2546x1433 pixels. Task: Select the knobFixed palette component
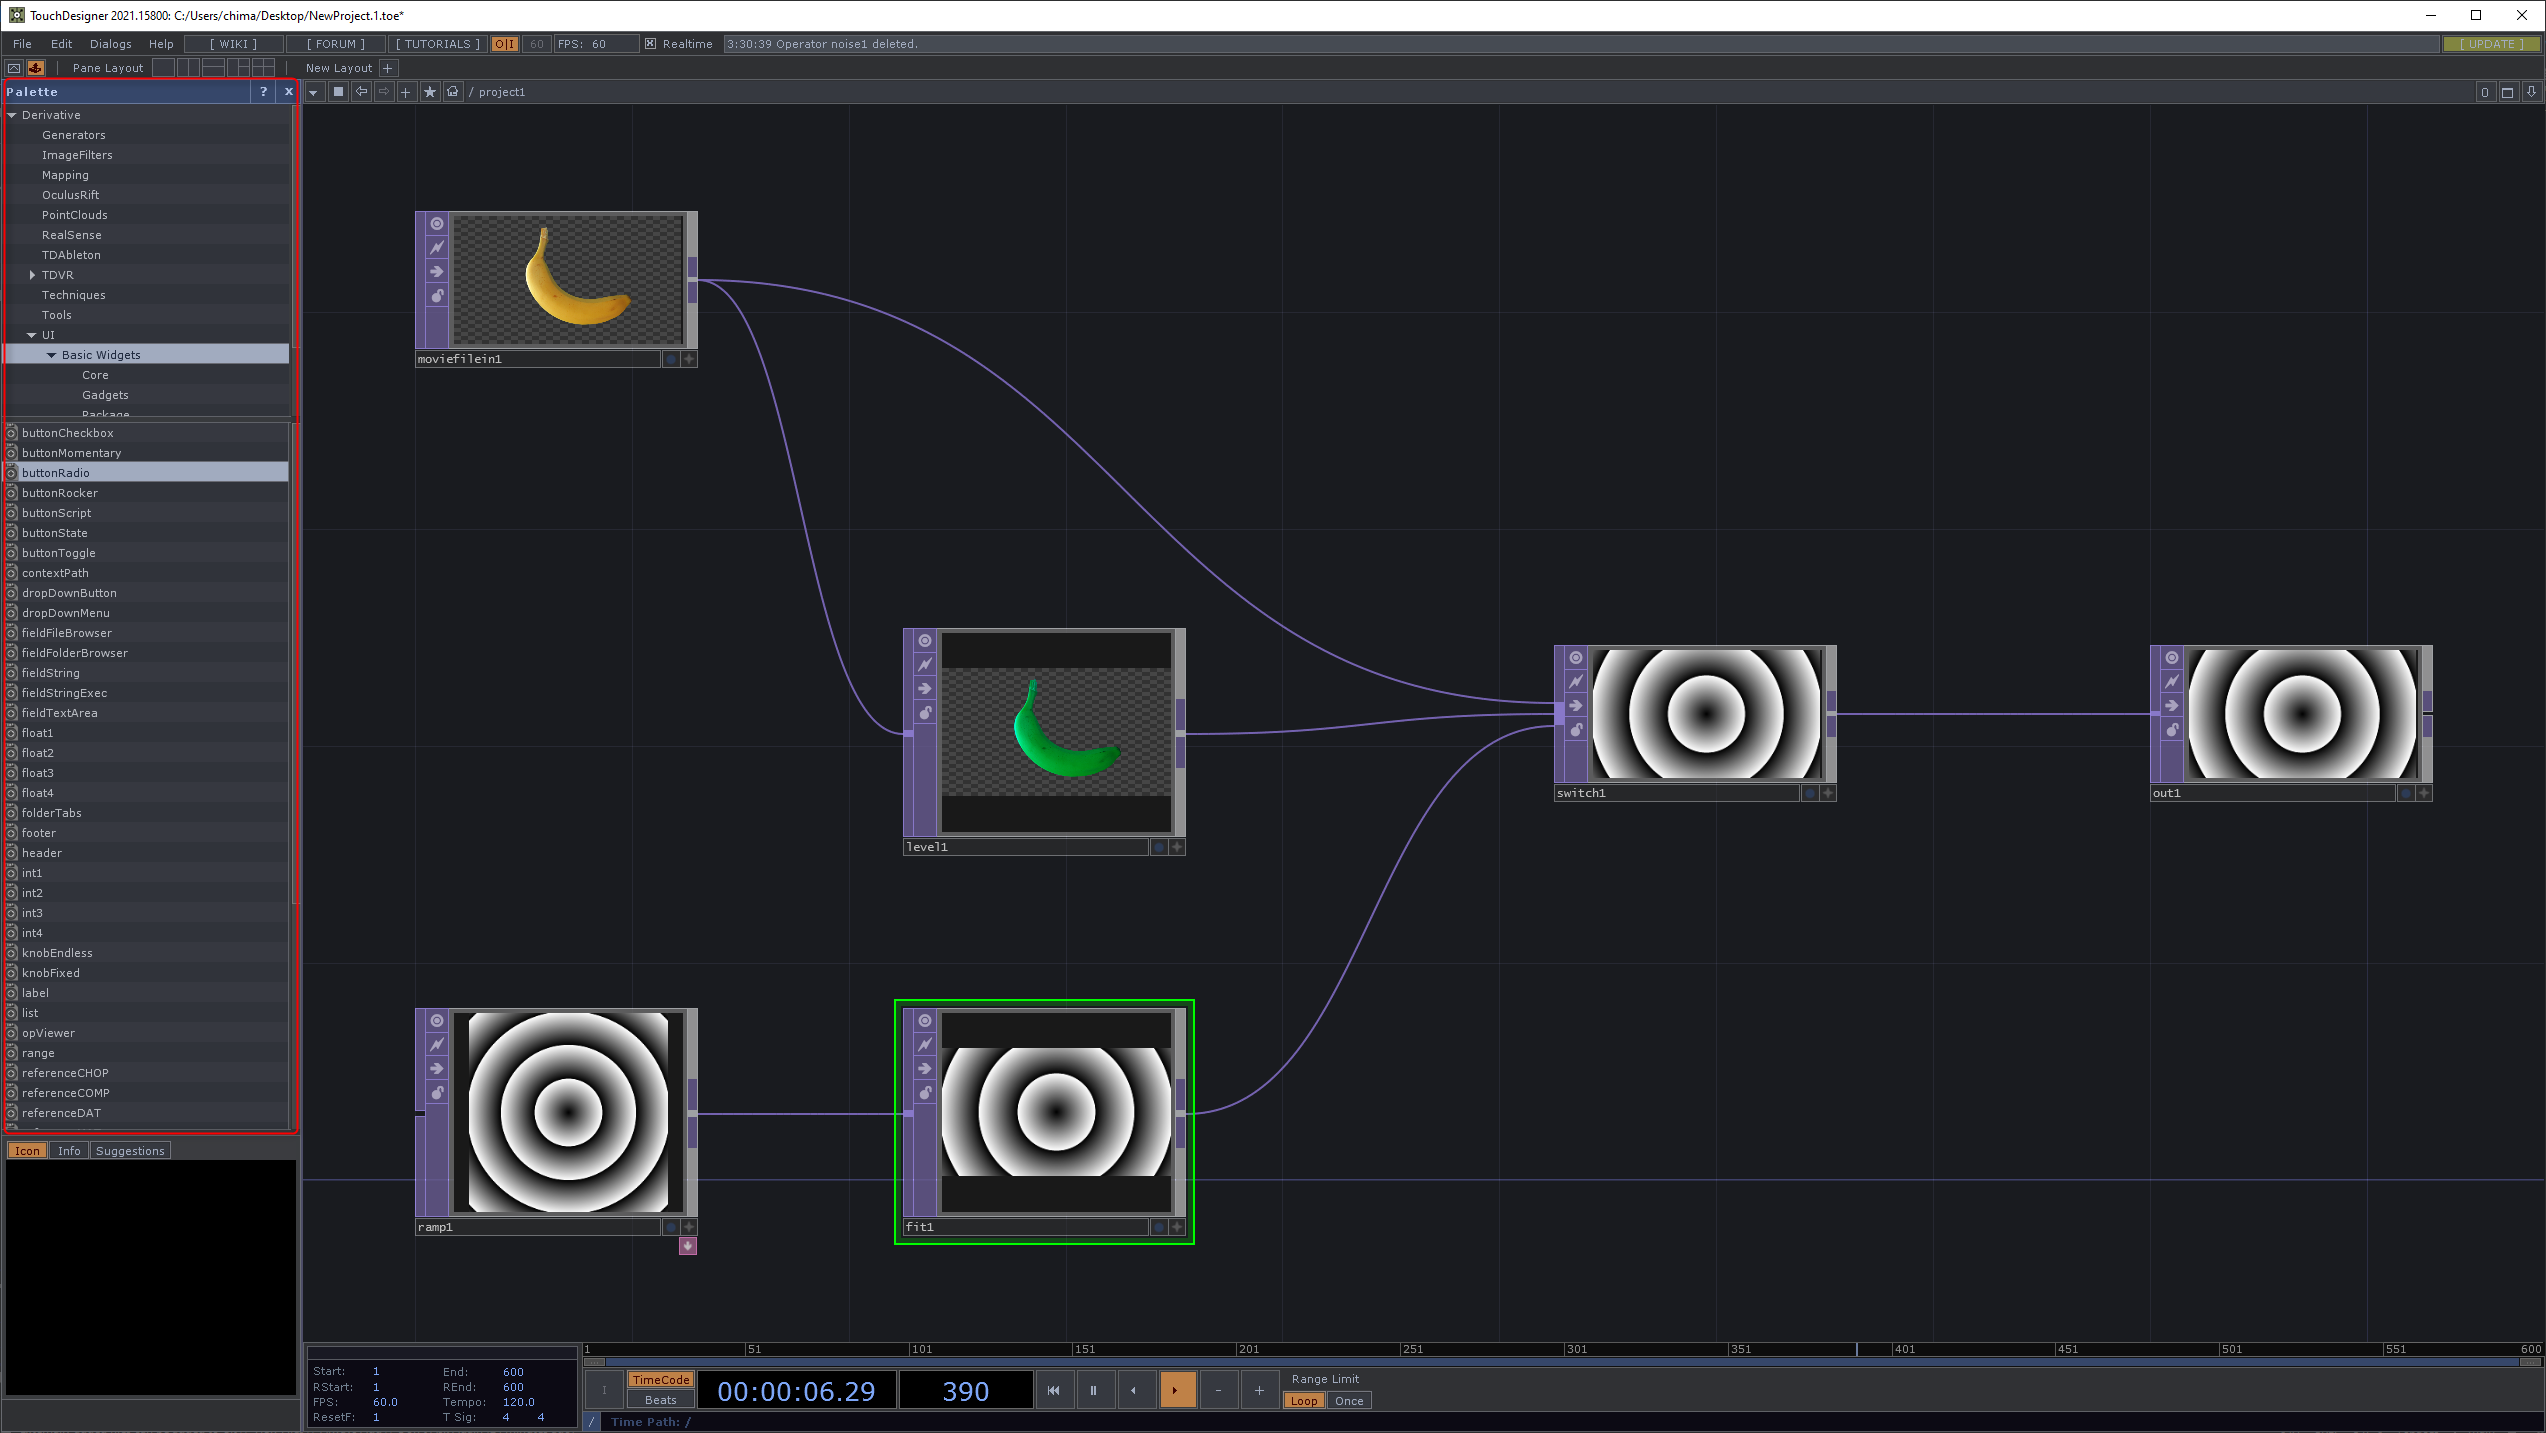pos(51,973)
